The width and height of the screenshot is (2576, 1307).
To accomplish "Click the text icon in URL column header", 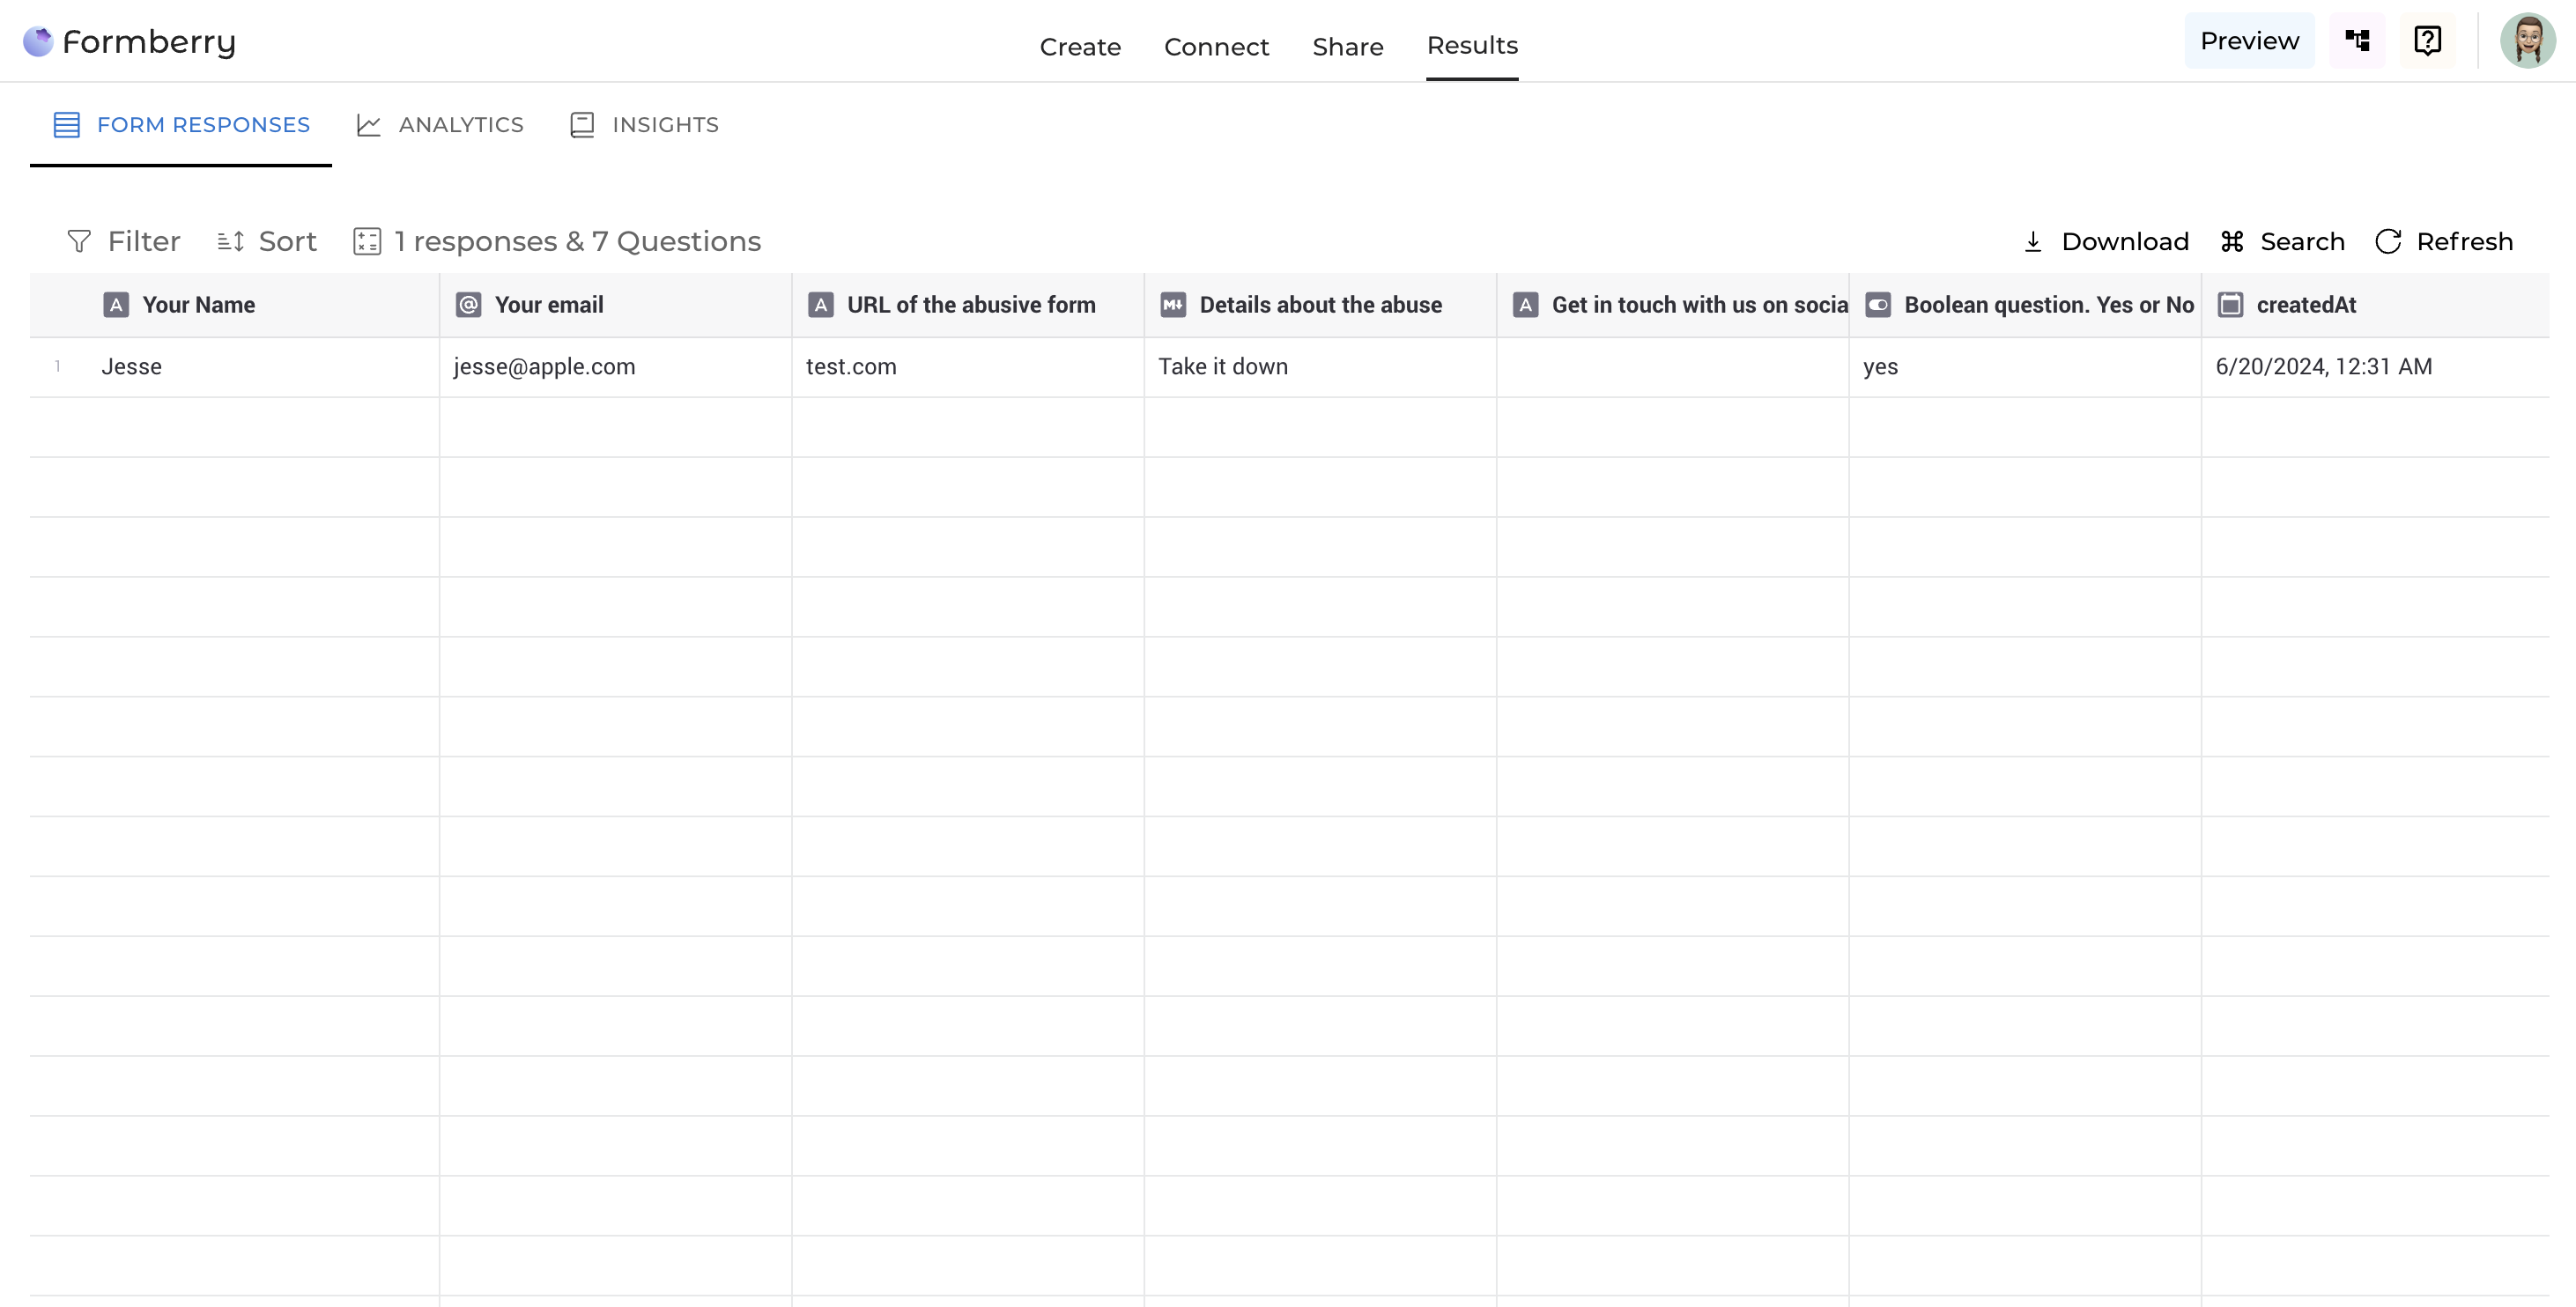I will tap(821, 305).
